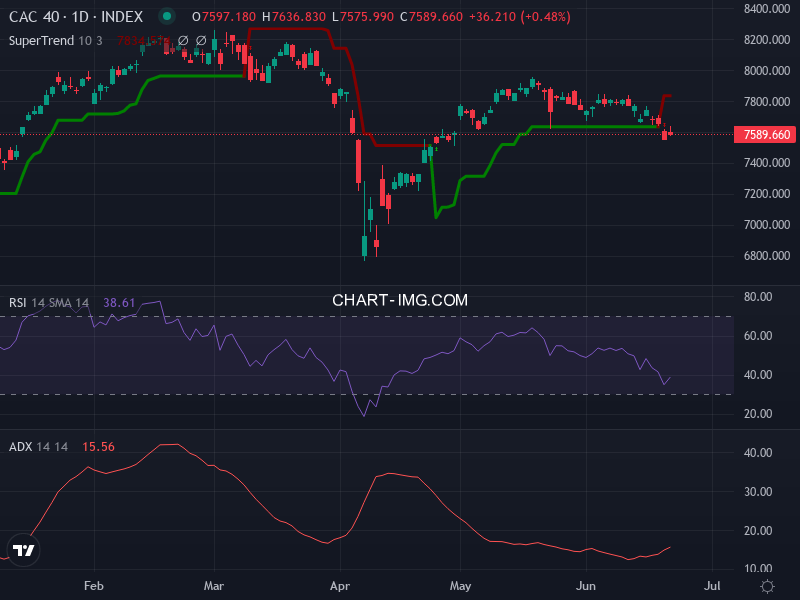Click the ADX value 15.56
800x600 pixels.
(x=98, y=447)
